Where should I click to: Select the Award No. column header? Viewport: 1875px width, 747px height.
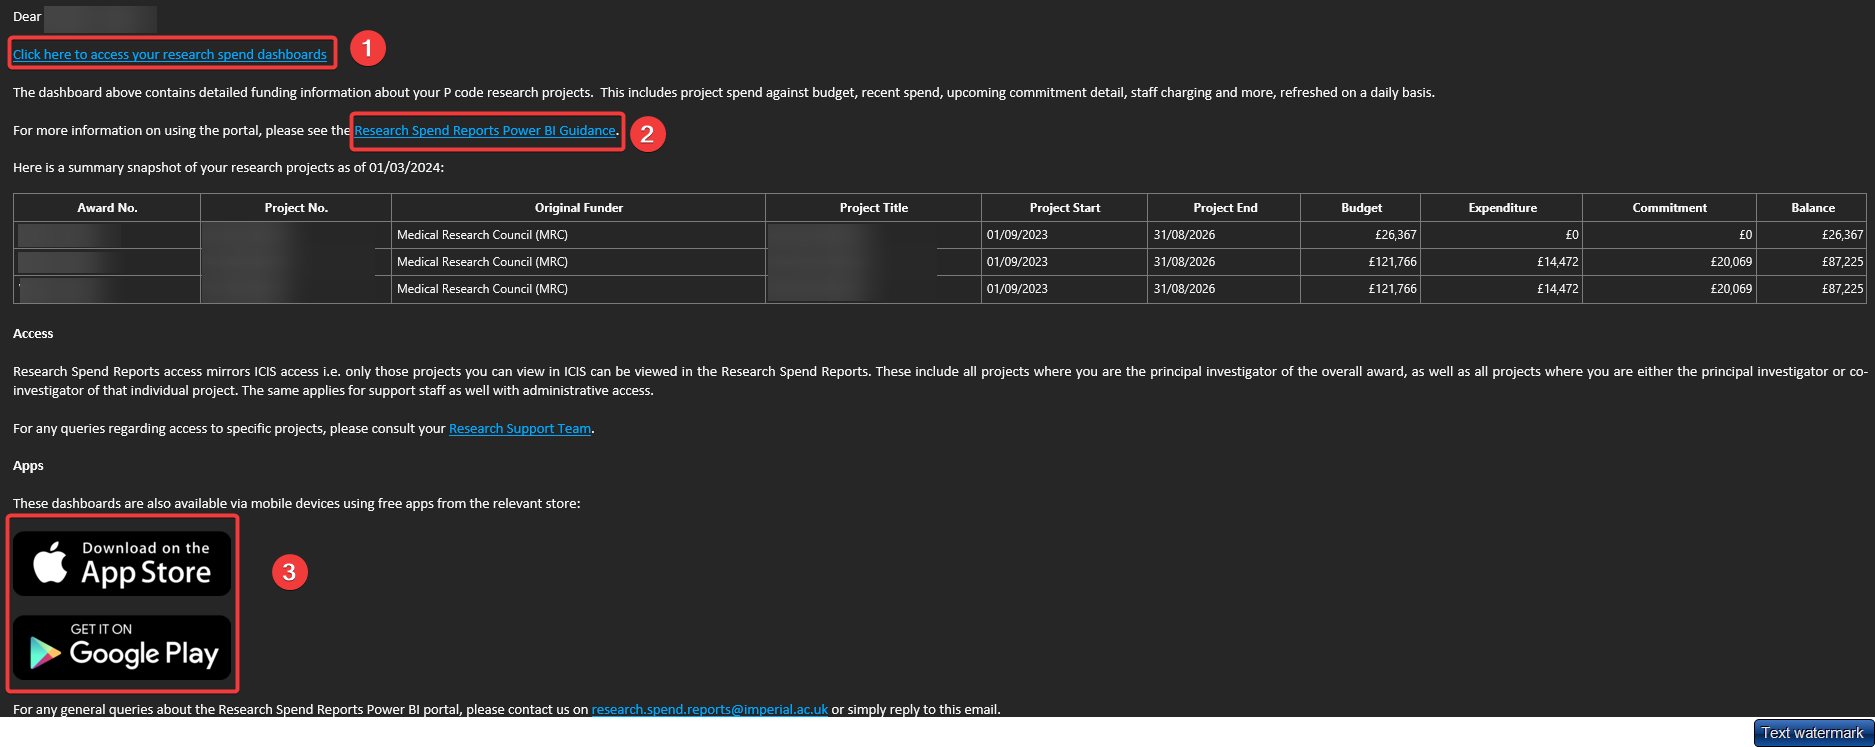pyautogui.click(x=107, y=208)
